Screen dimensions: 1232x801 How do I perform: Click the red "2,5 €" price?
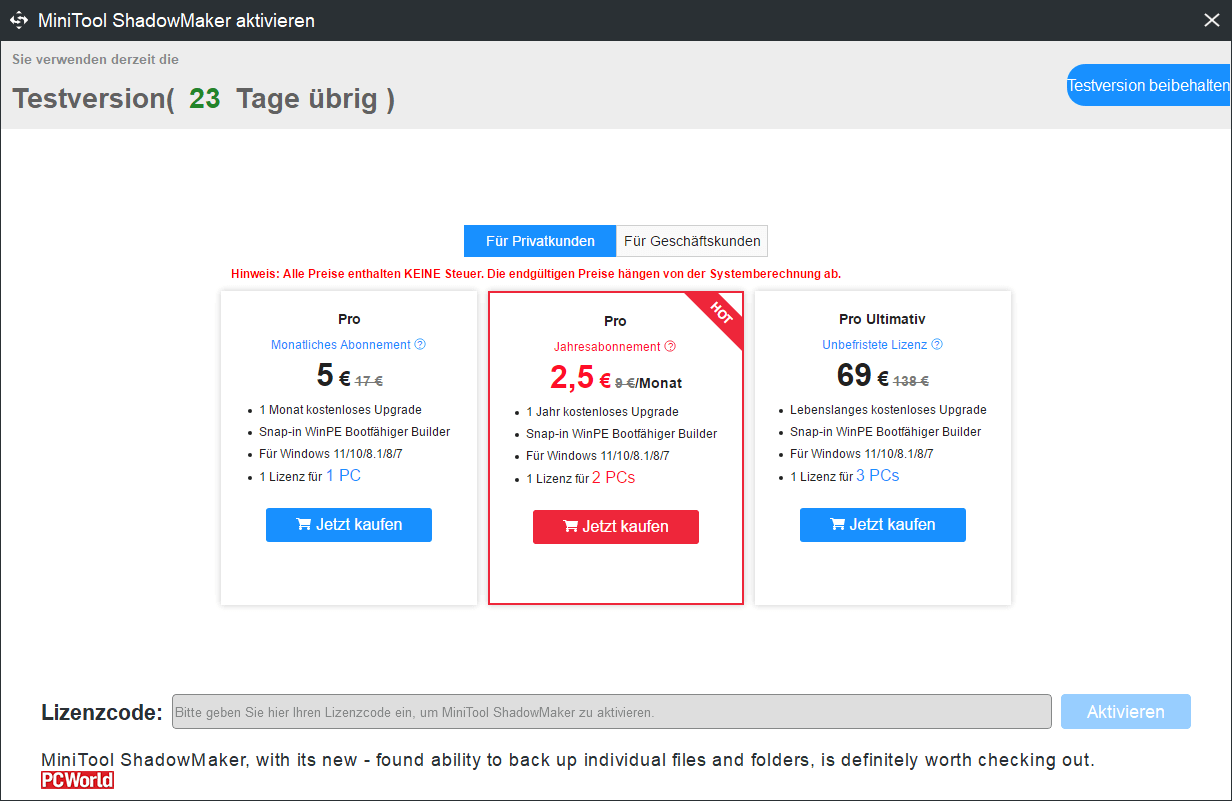pos(580,378)
